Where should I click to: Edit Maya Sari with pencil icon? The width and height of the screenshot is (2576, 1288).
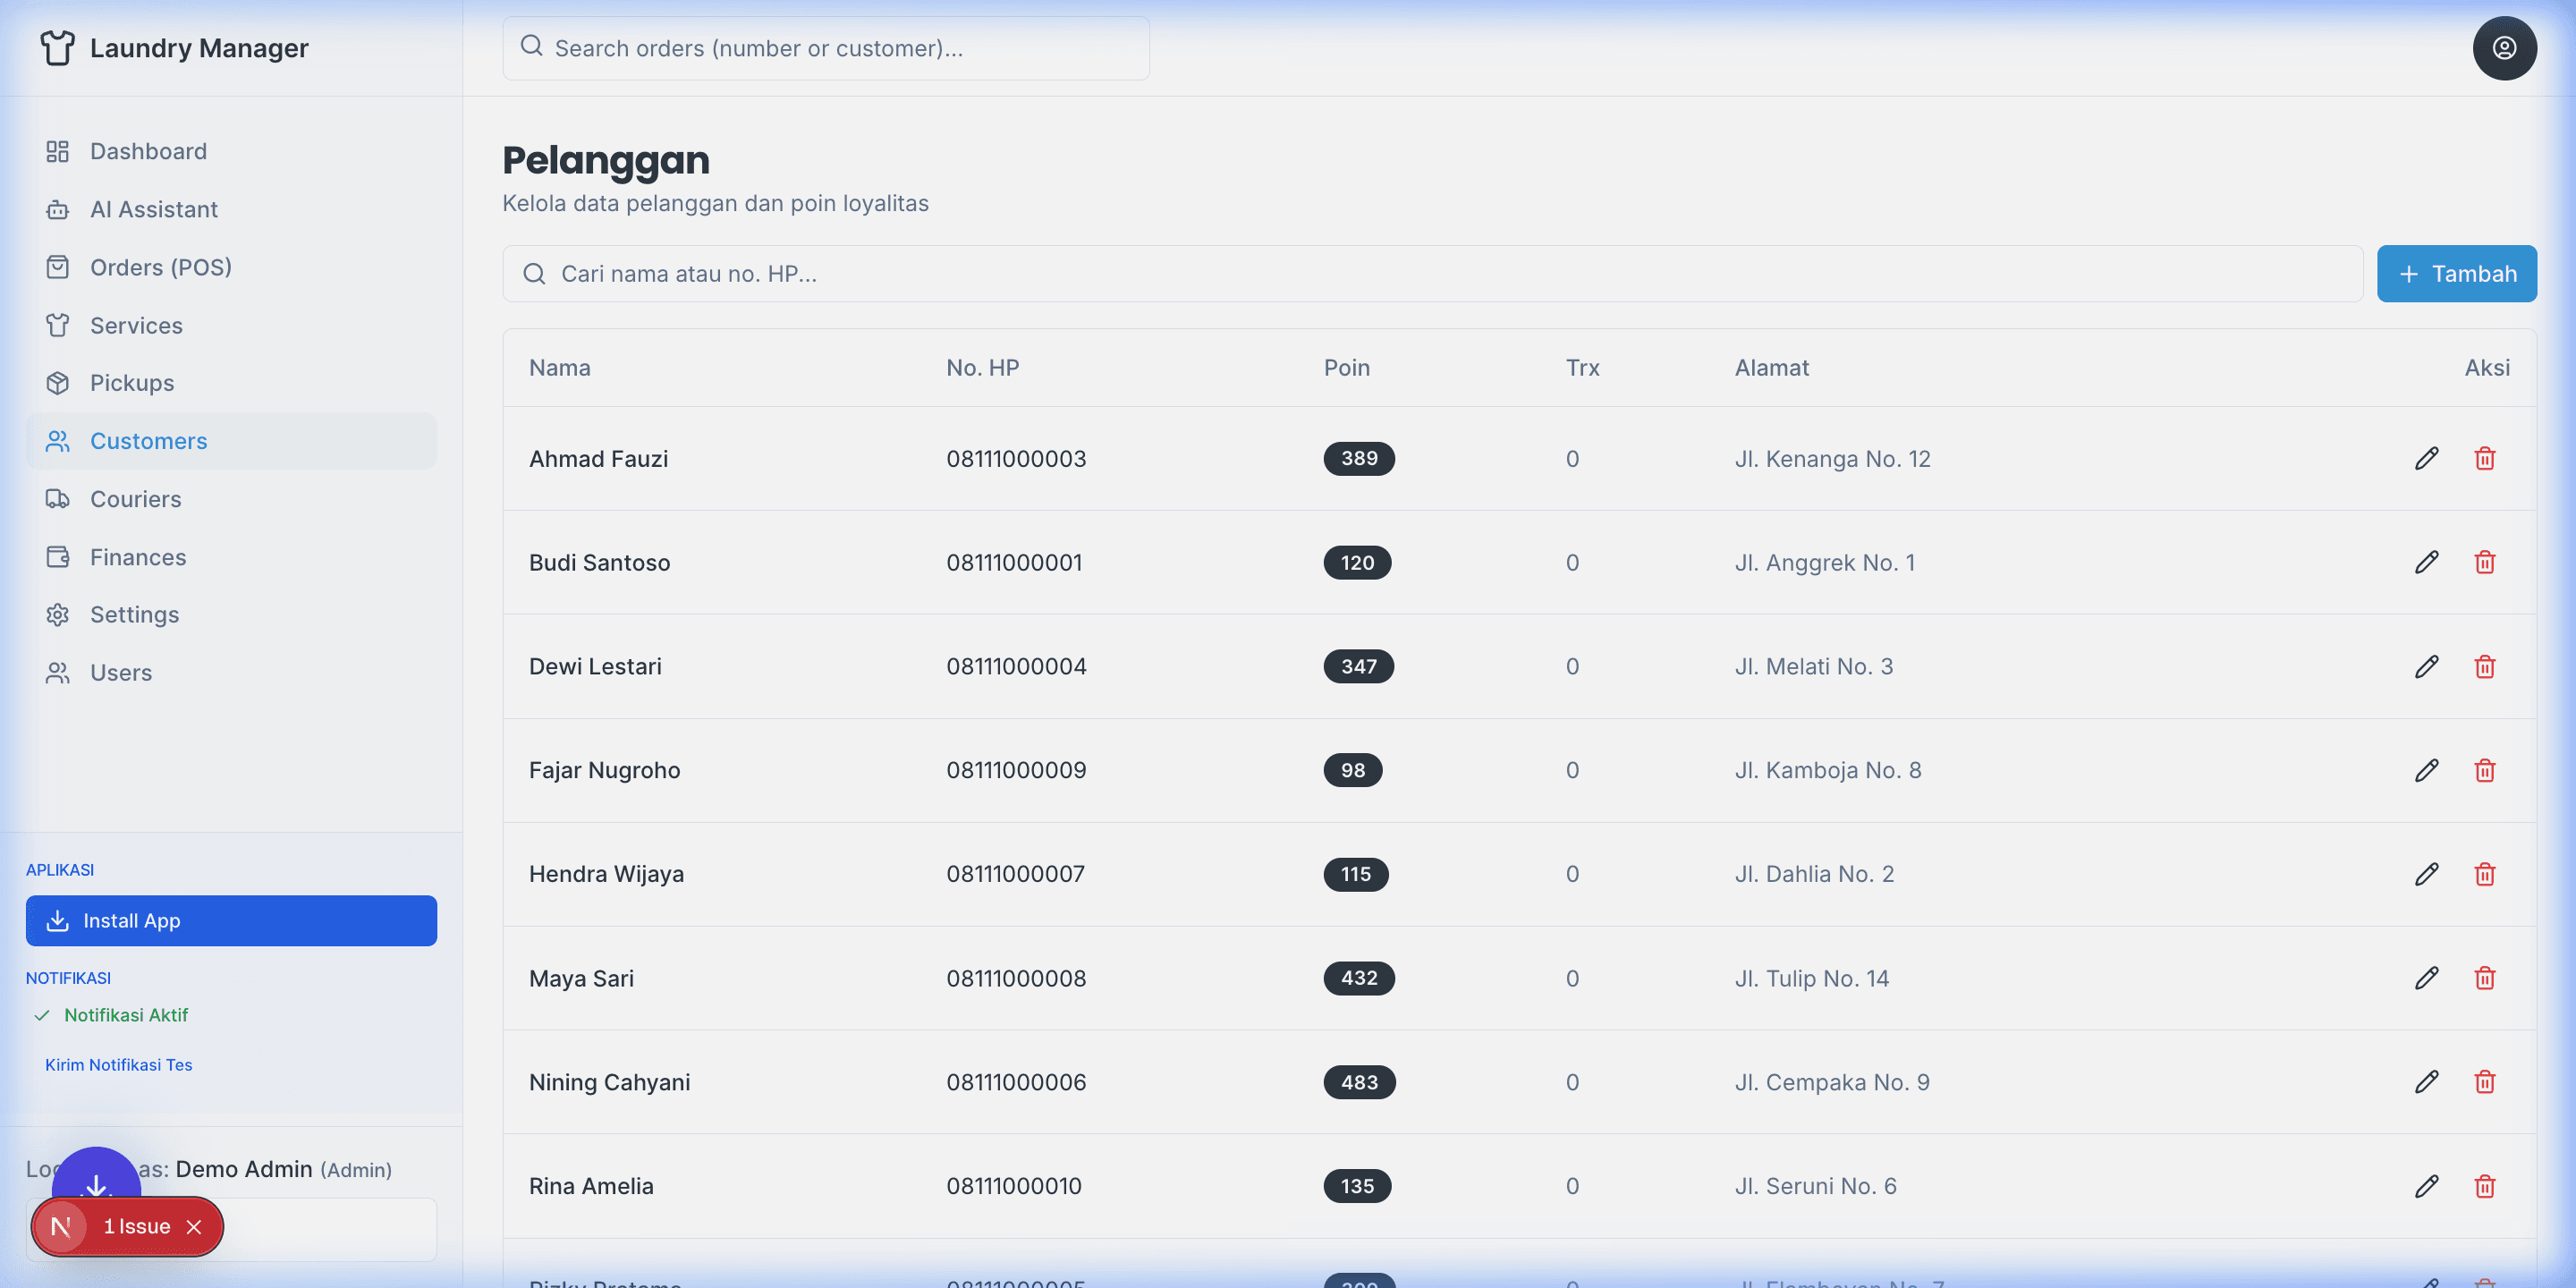(2426, 978)
